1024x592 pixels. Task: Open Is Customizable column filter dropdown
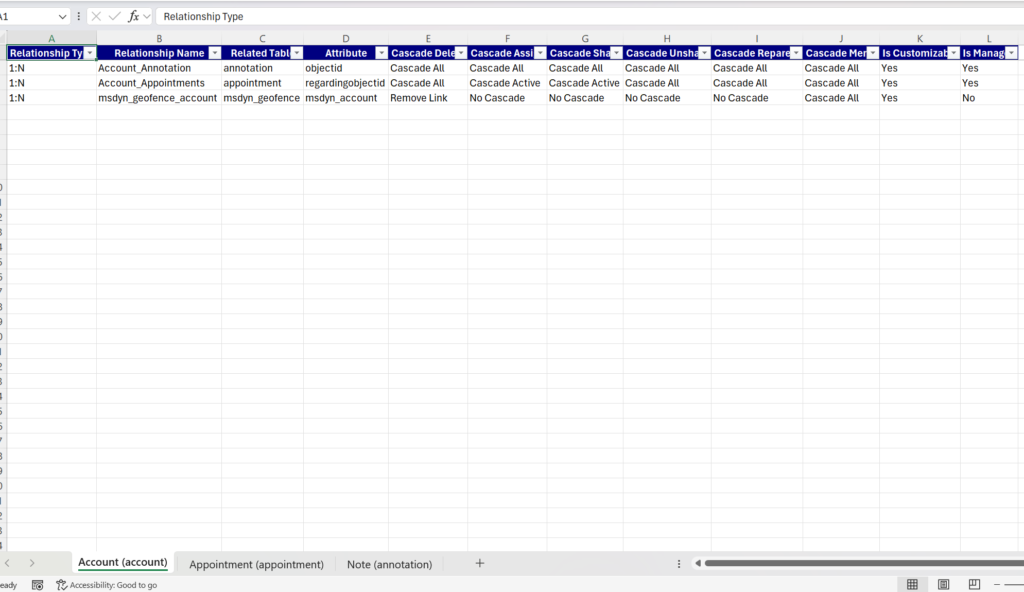tap(952, 53)
